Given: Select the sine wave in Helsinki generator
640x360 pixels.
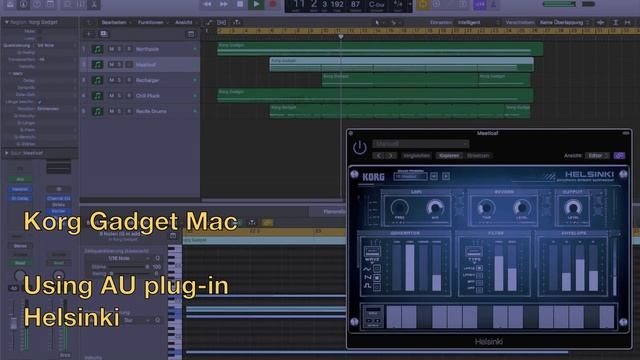Looking at the screenshot, I should [x=376, y=269].
